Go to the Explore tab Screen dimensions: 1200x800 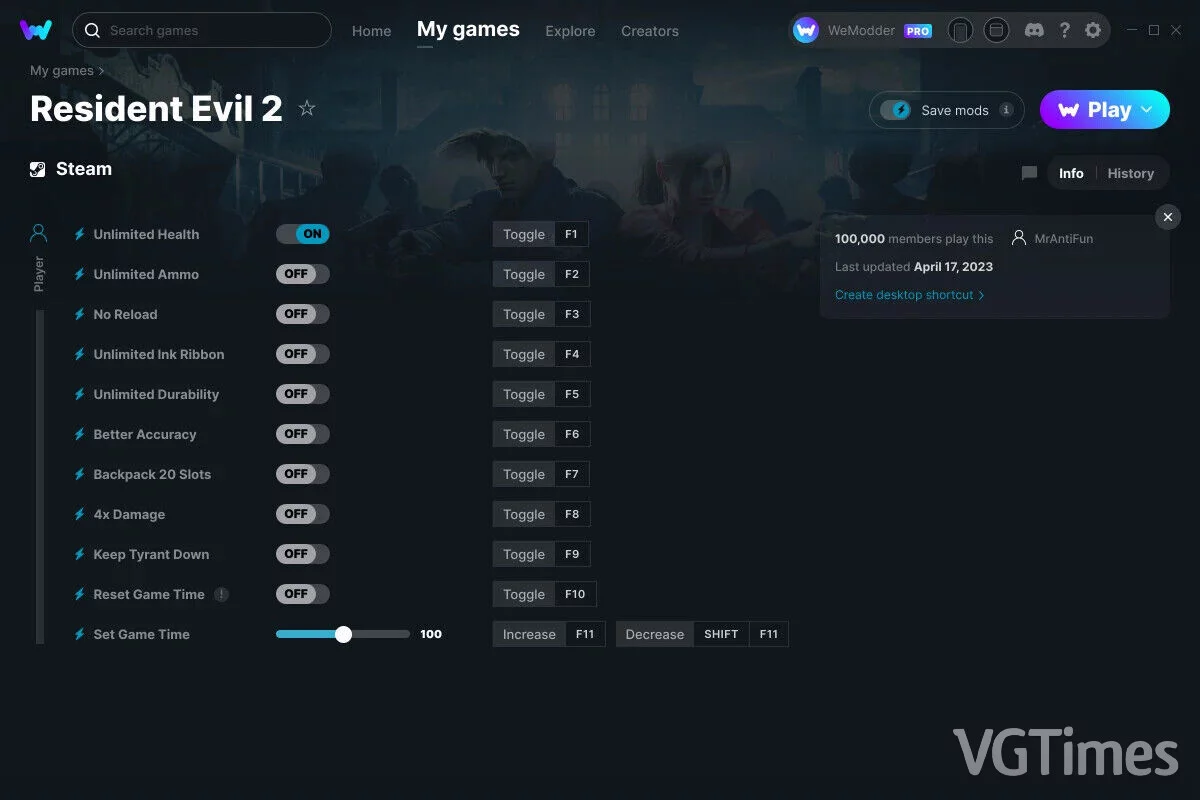[x=570, y=31]
